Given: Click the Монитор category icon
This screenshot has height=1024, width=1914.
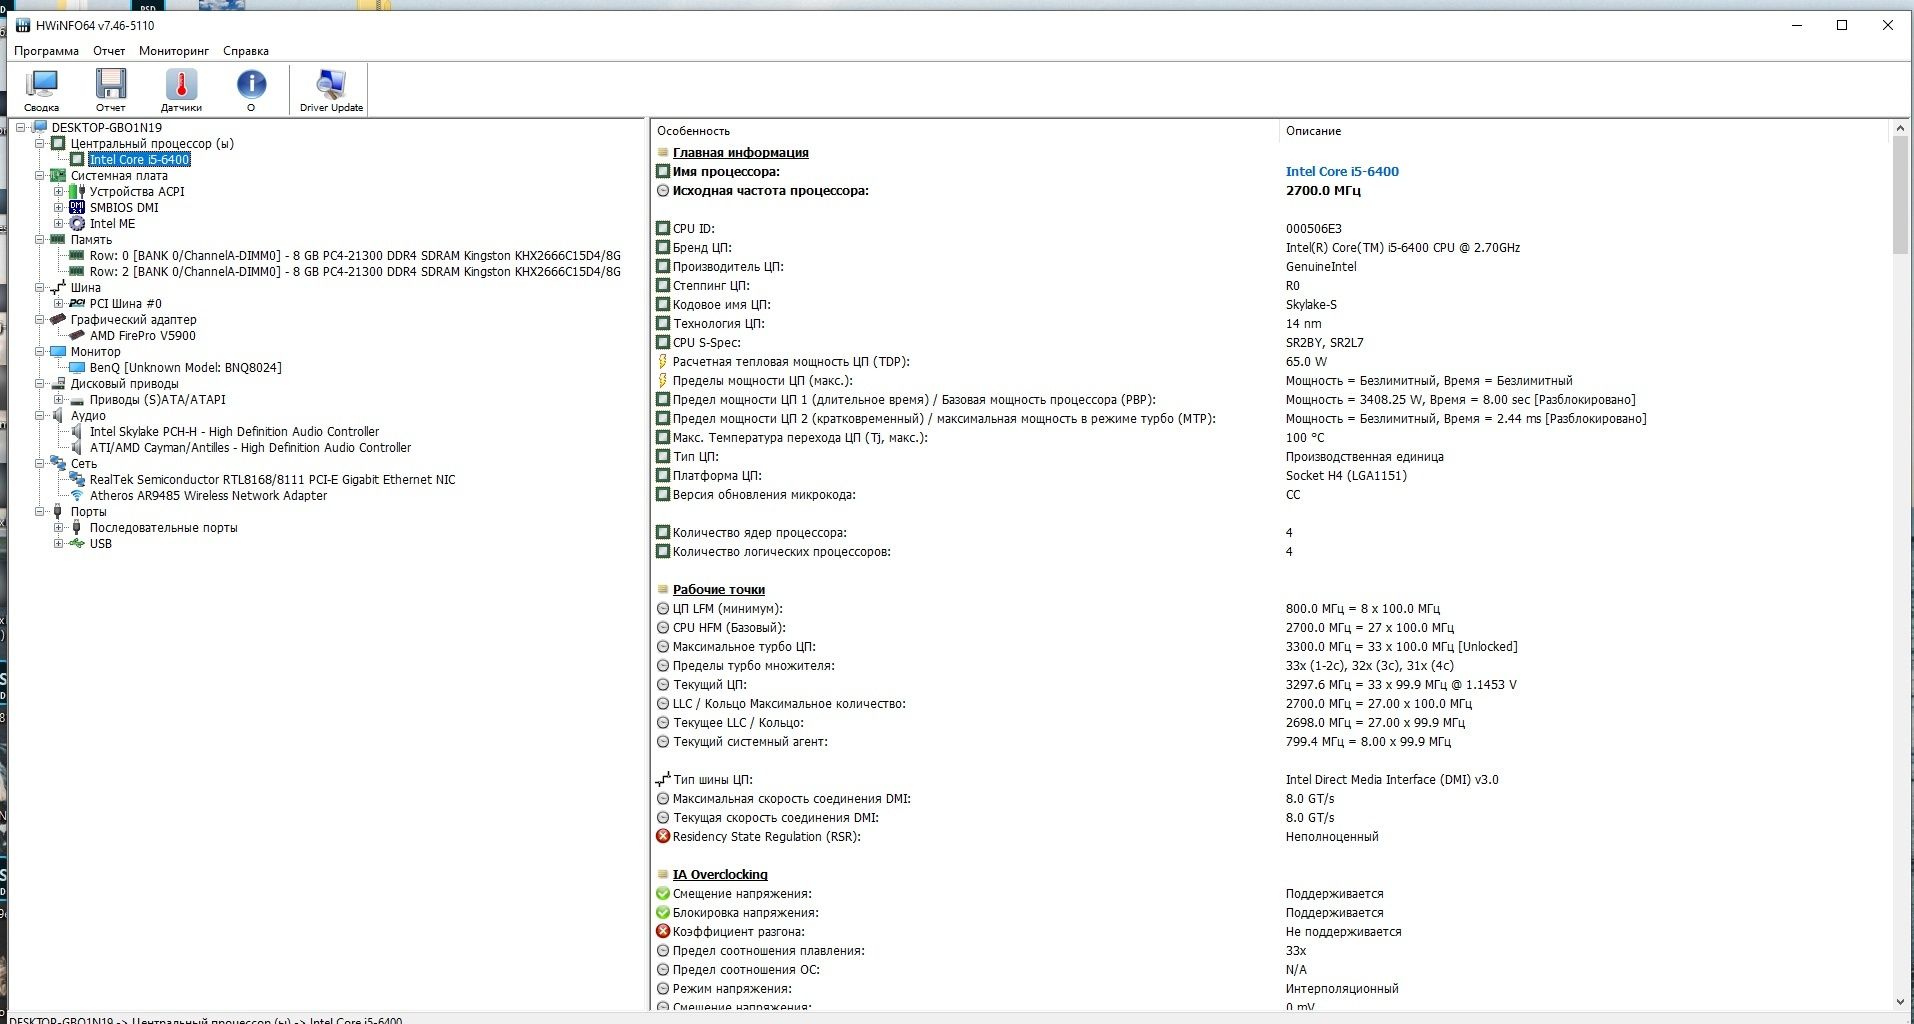Looking at the screenshot, I should click(x=58, y=351).
